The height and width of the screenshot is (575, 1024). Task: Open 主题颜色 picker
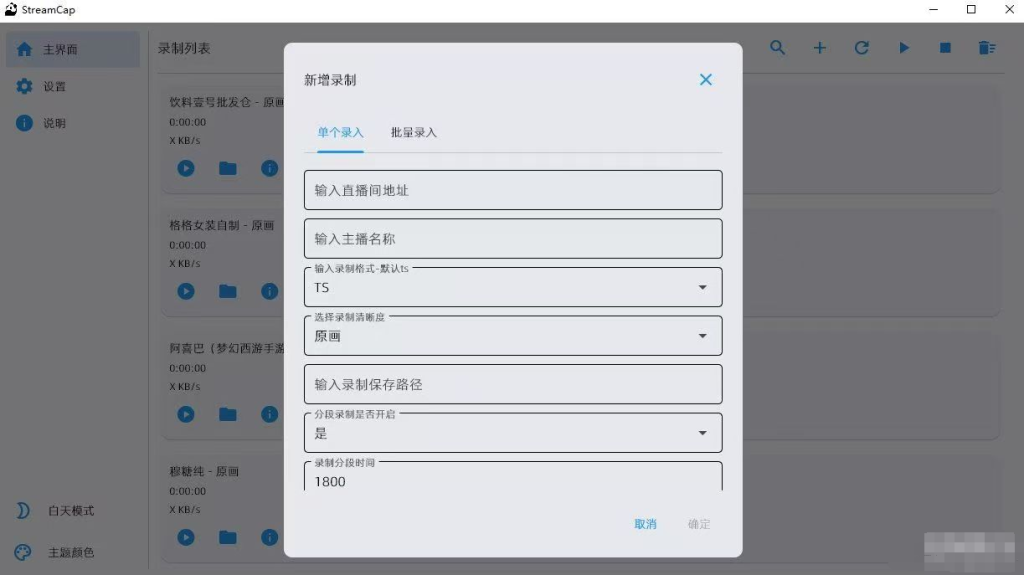click(x=71, y=553)
